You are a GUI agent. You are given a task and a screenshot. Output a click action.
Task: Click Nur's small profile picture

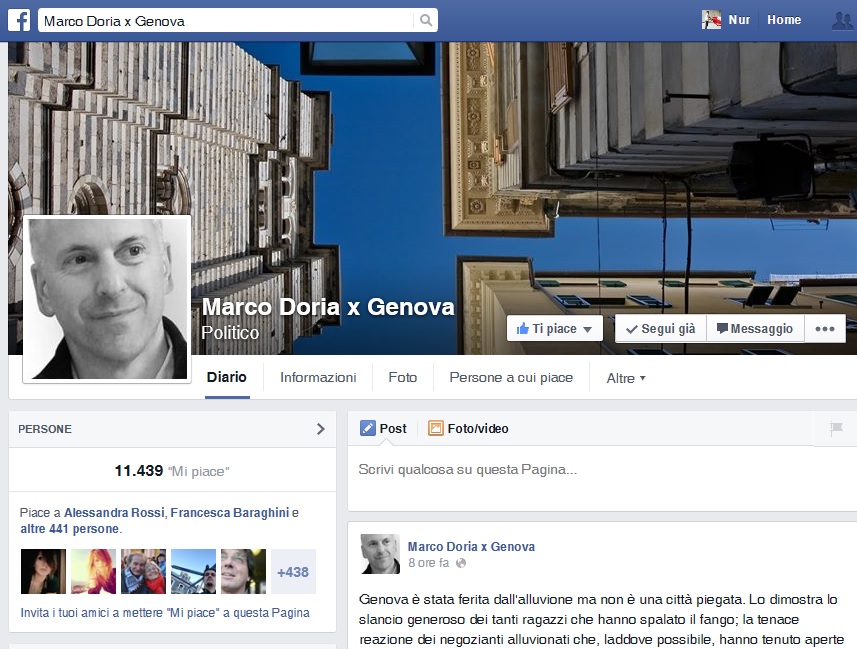click(711, 20)
